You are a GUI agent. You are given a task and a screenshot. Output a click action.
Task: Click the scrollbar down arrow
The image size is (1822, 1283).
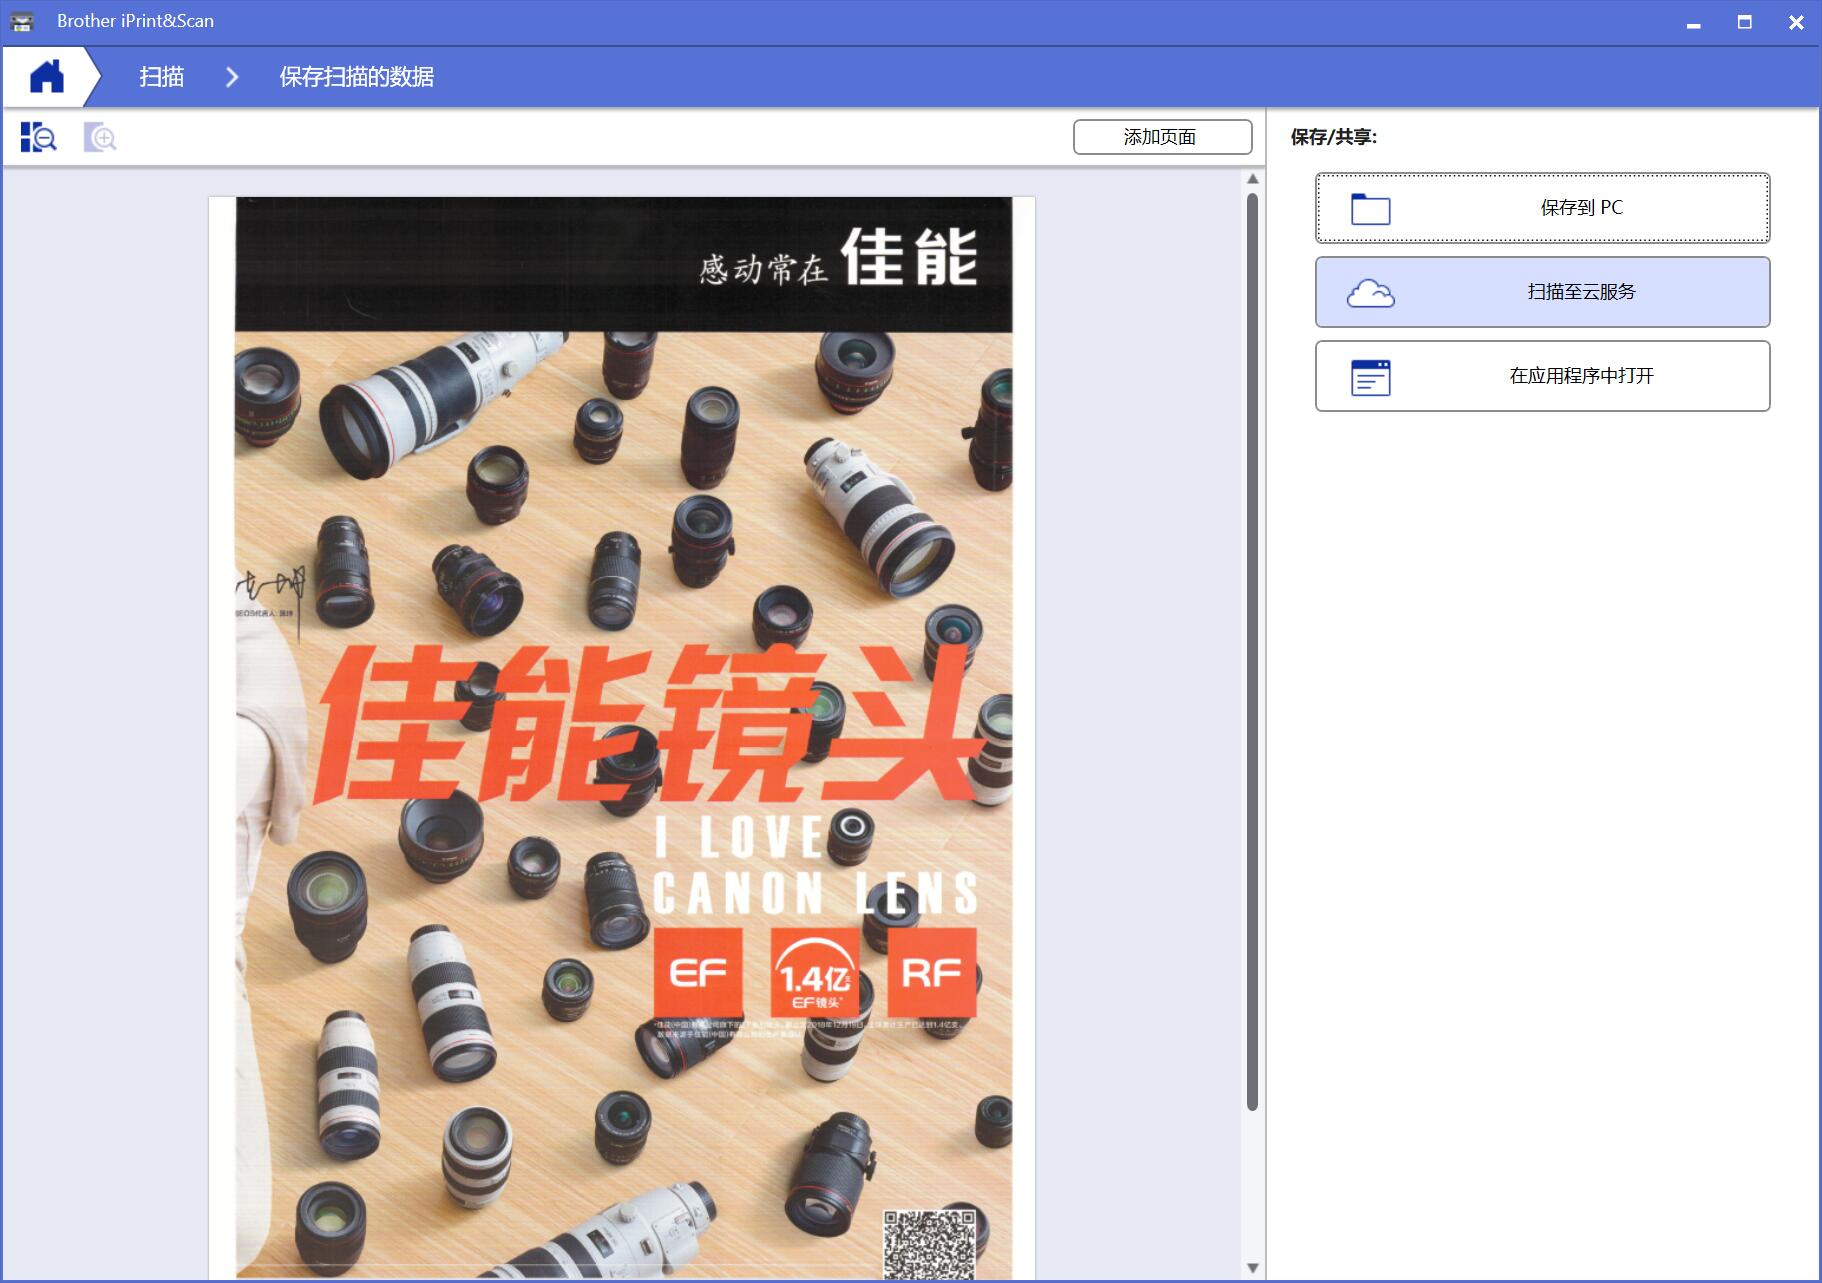[1251, 1266]
